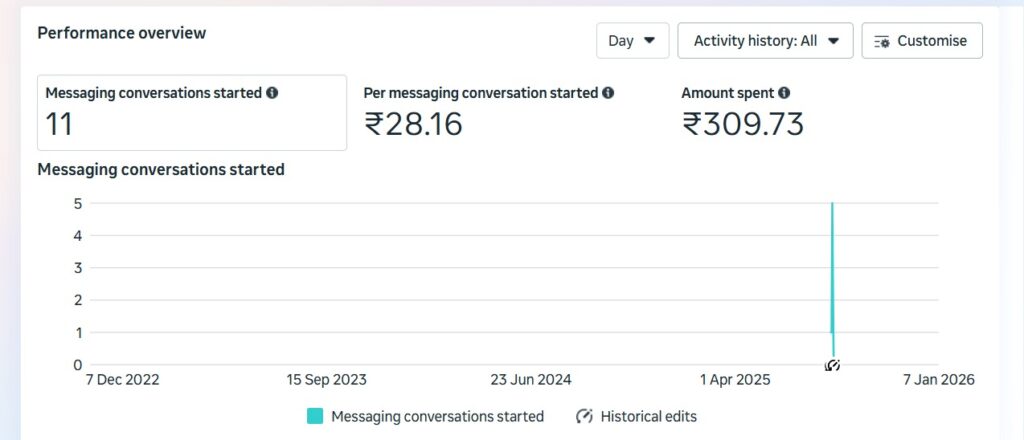This screenshot has height=440, width=1024.
Task: Click the ₹309.73 amount value
Action: tap(742, 124)
